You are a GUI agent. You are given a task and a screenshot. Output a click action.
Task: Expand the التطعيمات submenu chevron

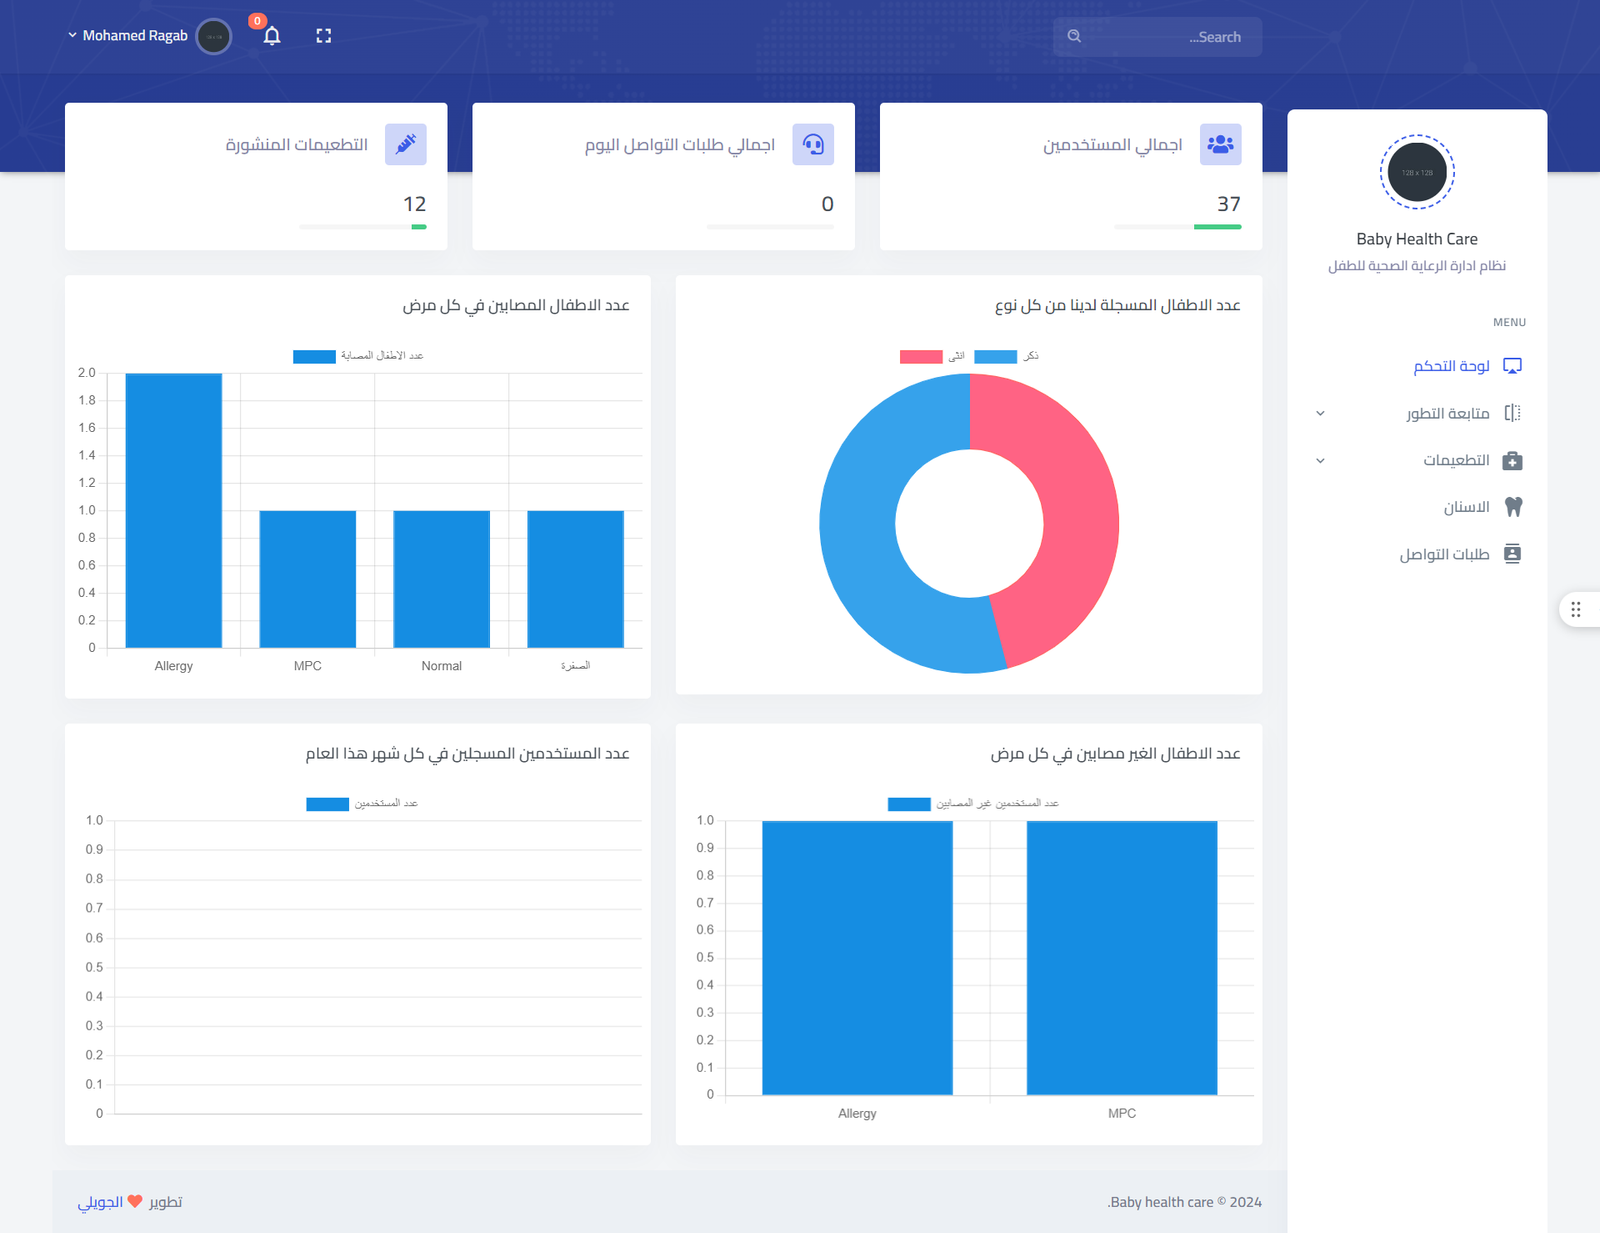[x=1320, y=460]
